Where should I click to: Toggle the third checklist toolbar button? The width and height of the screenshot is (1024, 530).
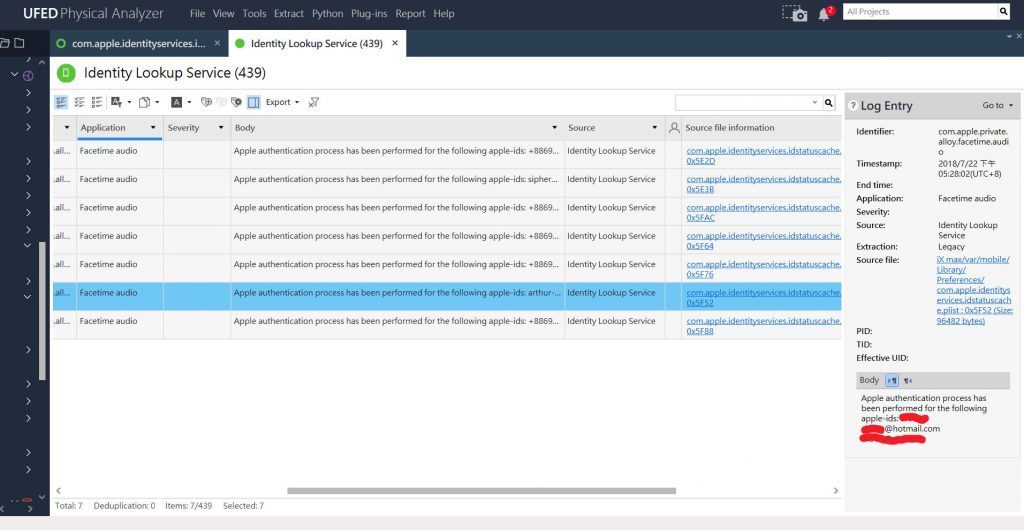click(97, 102)
